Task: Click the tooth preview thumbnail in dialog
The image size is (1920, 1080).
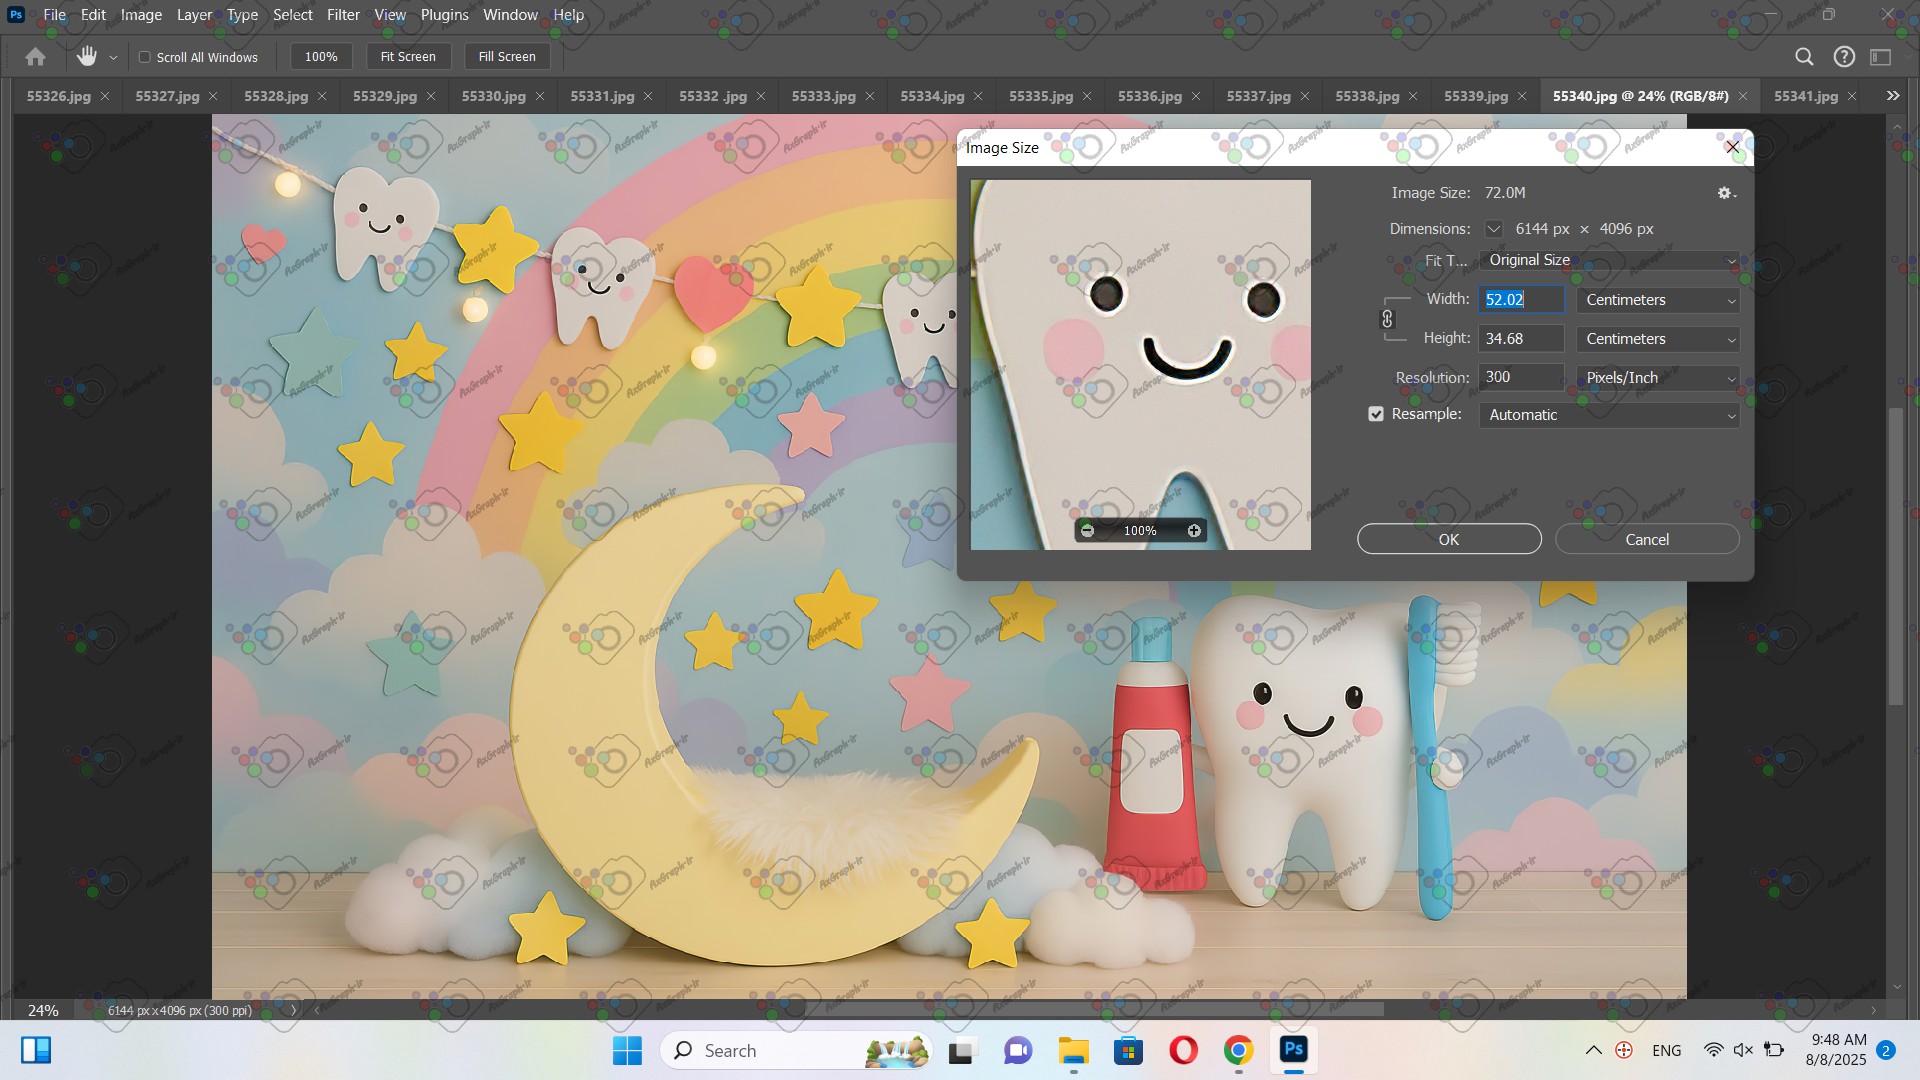Action: (1140, 364)
